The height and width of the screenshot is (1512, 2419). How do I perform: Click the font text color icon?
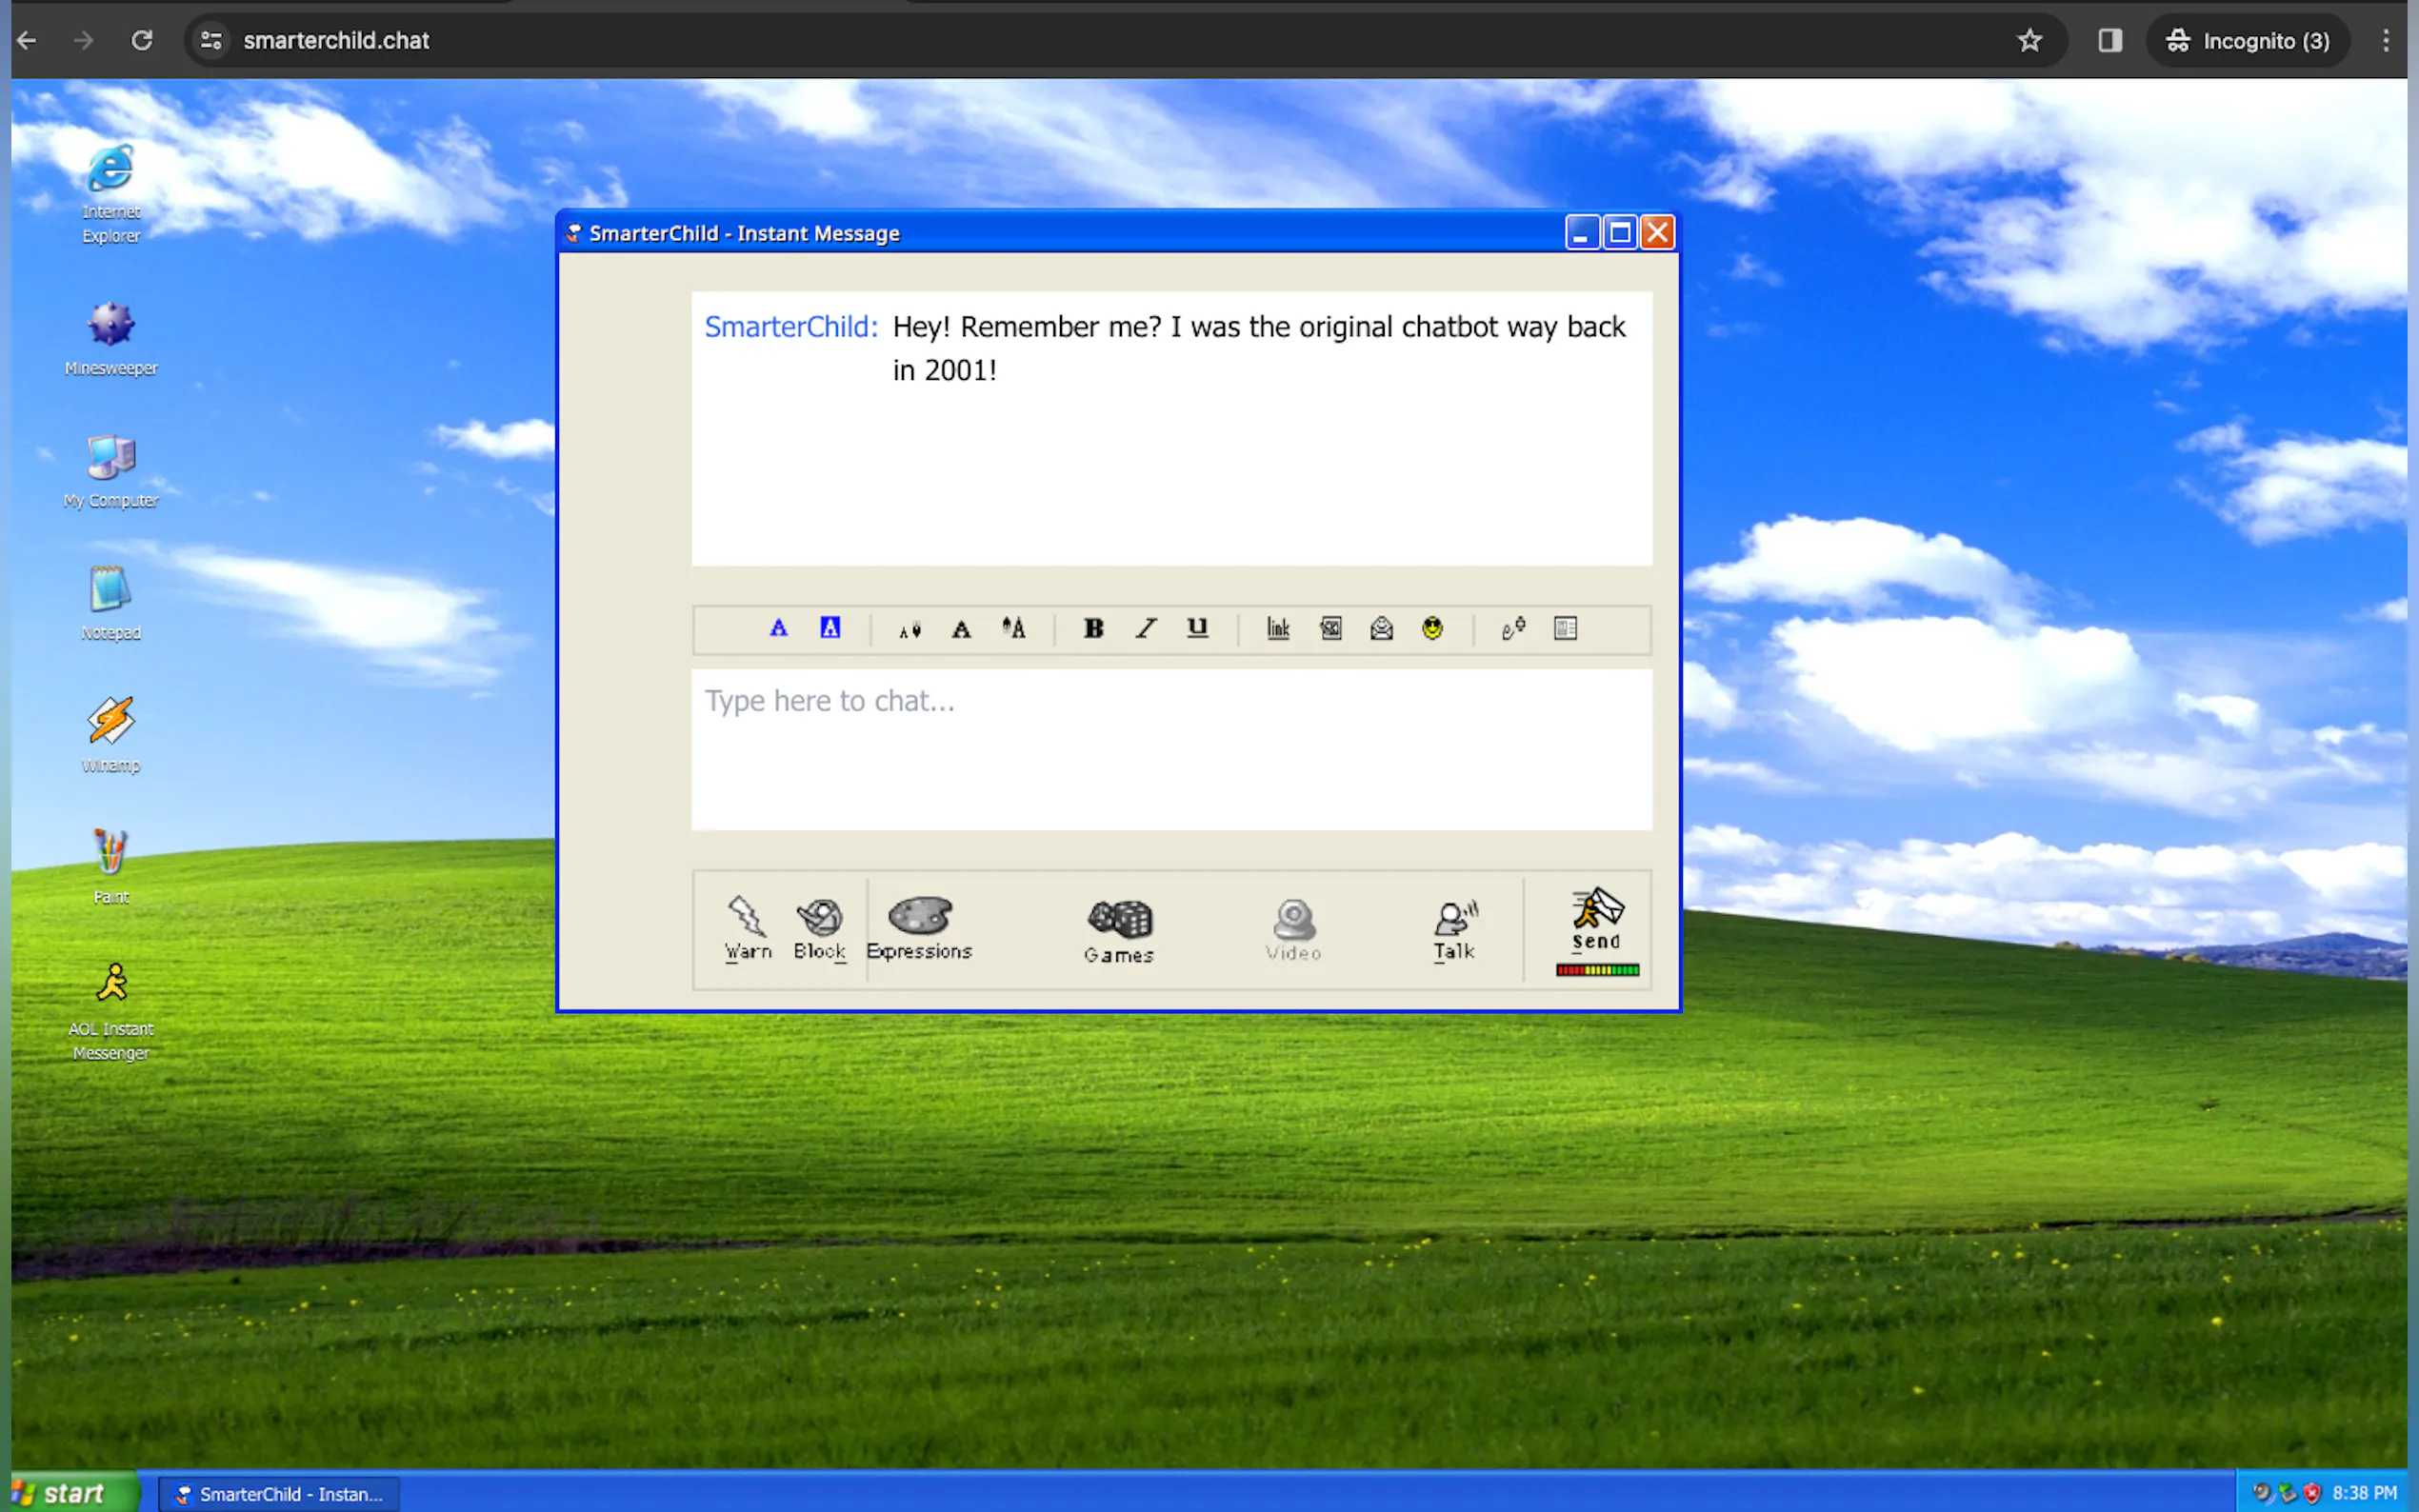pyautogui.click(x=778, y=628)
